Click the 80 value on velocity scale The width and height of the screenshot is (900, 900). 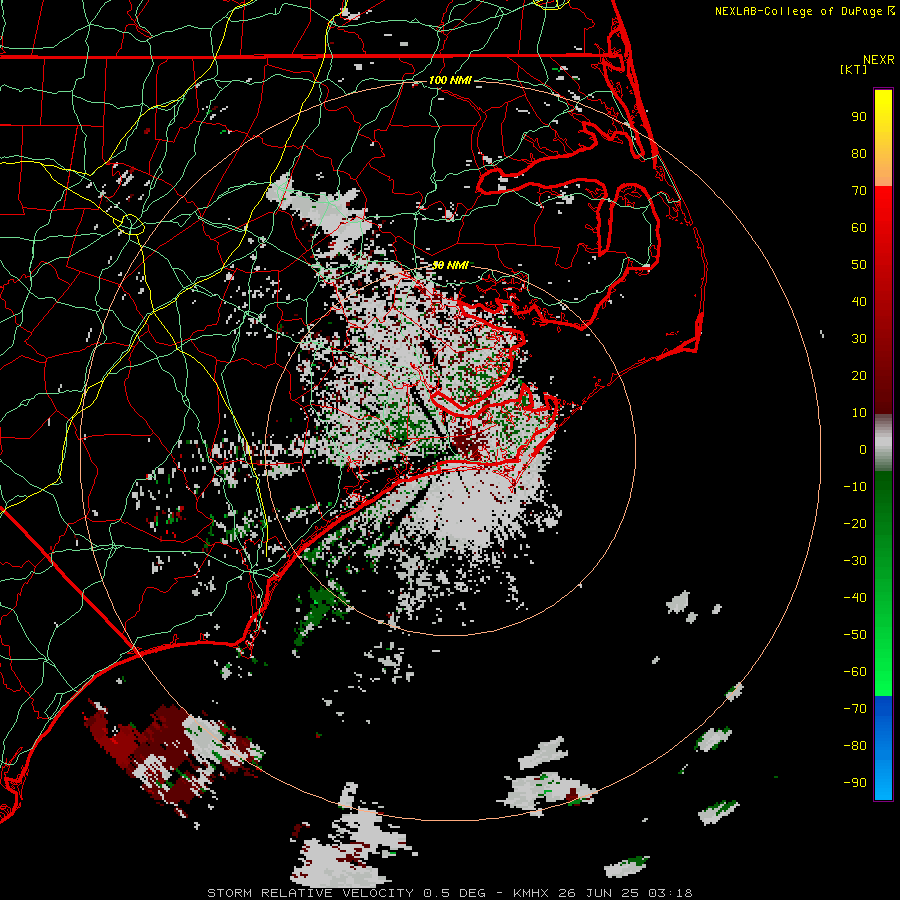click(x=859, y=153)
